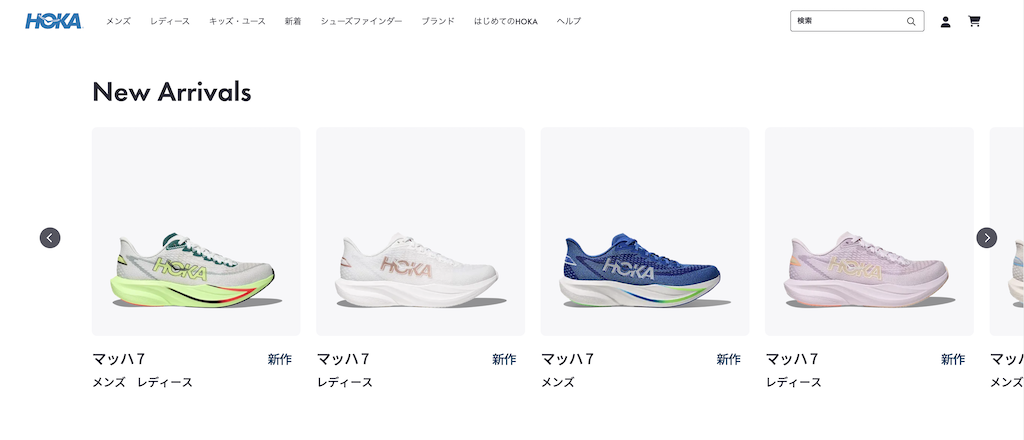Focus the 検索 search field
The height and width of the screenshot is (440, 1024).
pos(849,22)
